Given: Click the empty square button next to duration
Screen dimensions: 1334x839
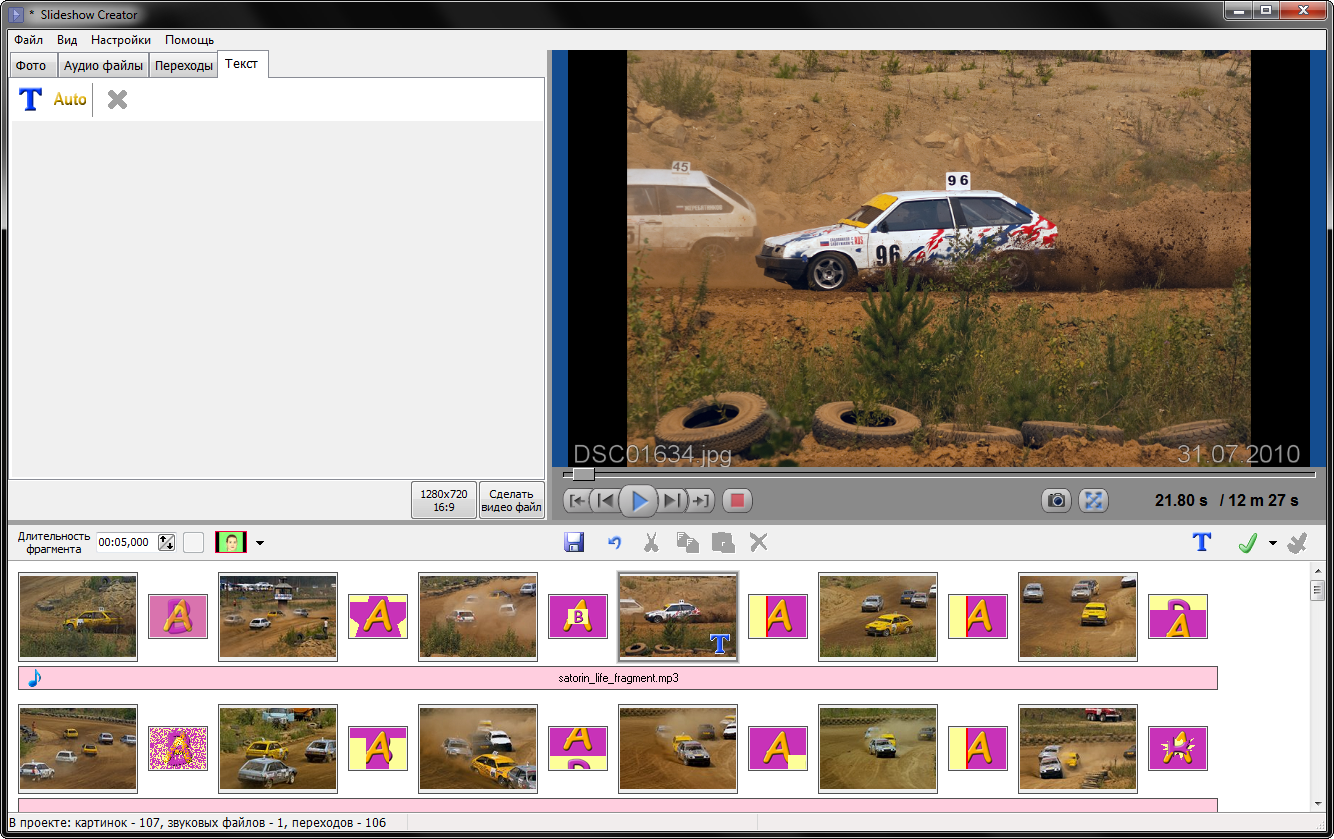Looking at the screenshot, I should pyautogui.click(x=193, y=542).
